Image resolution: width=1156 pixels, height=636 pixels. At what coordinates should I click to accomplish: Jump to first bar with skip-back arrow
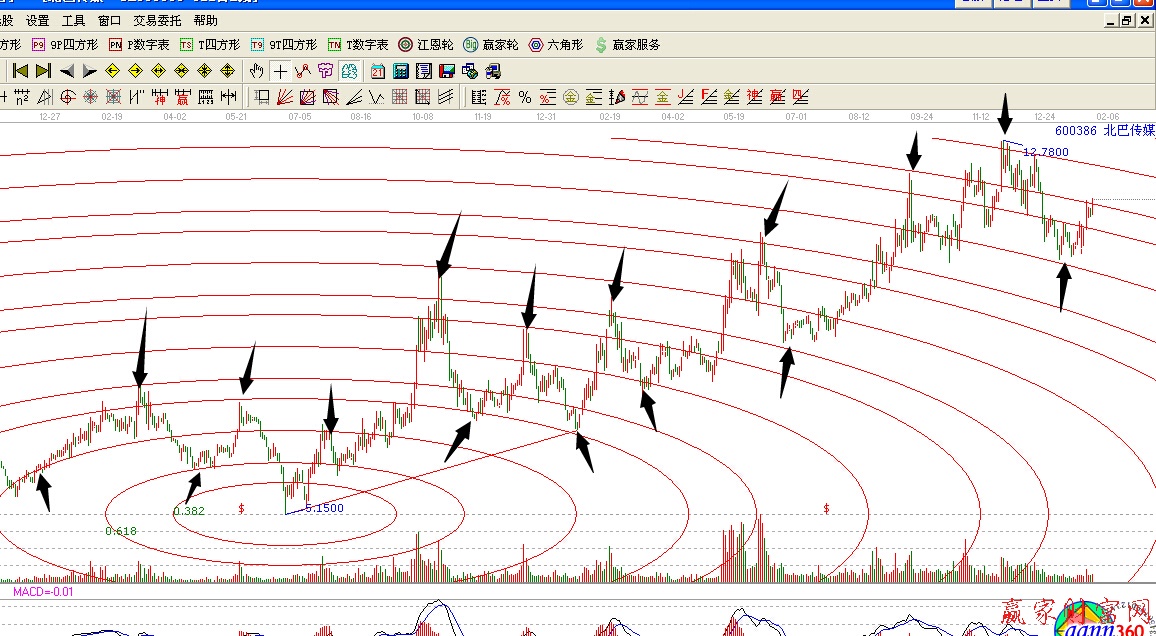tap(20, 71)
